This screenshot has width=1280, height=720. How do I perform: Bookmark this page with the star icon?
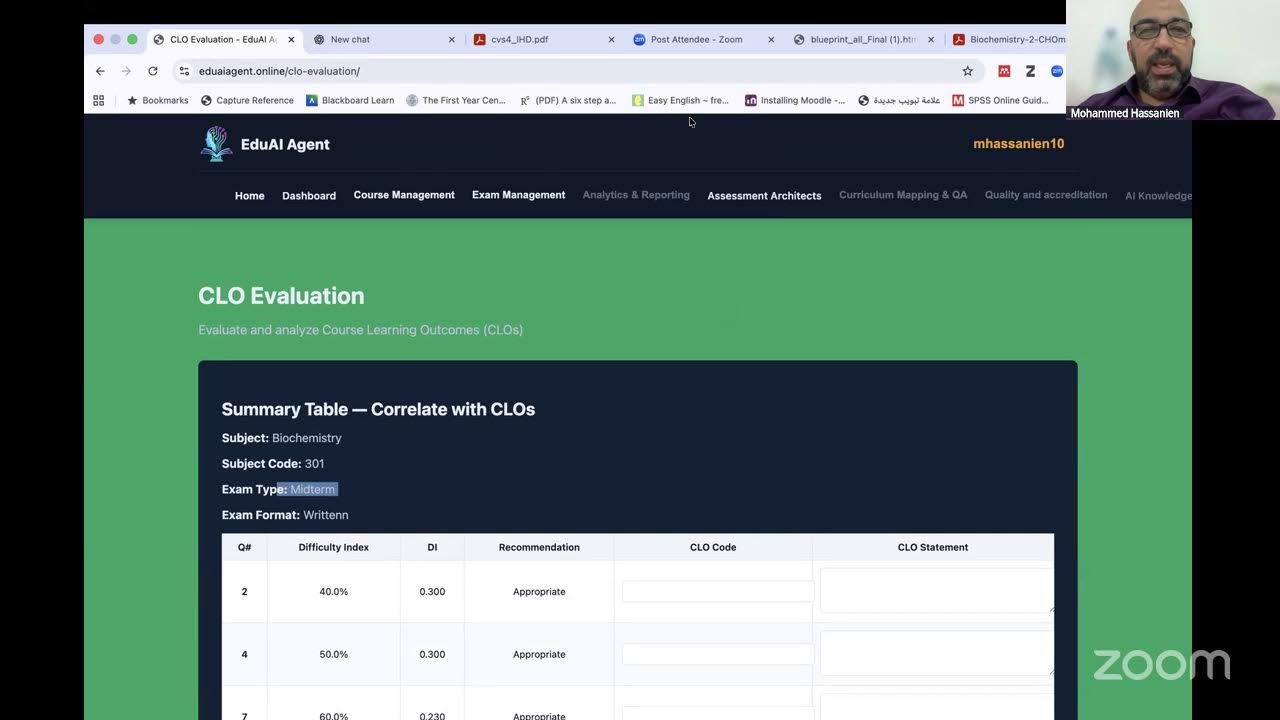[x=968, y=71]
